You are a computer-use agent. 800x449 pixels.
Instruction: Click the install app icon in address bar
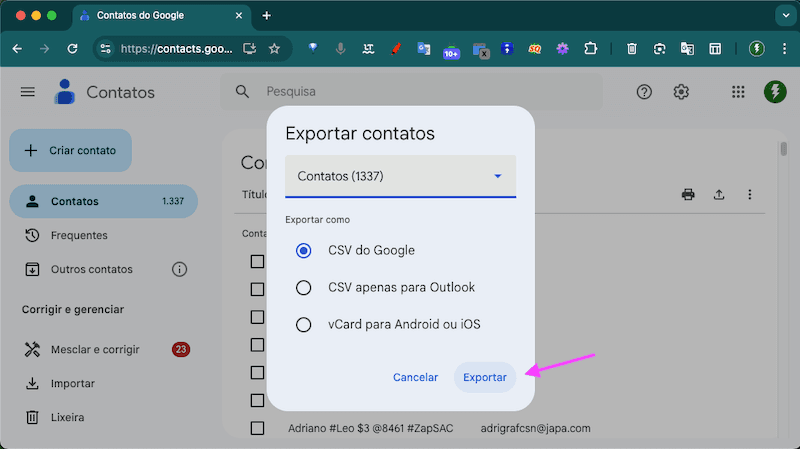click(249, 49)
